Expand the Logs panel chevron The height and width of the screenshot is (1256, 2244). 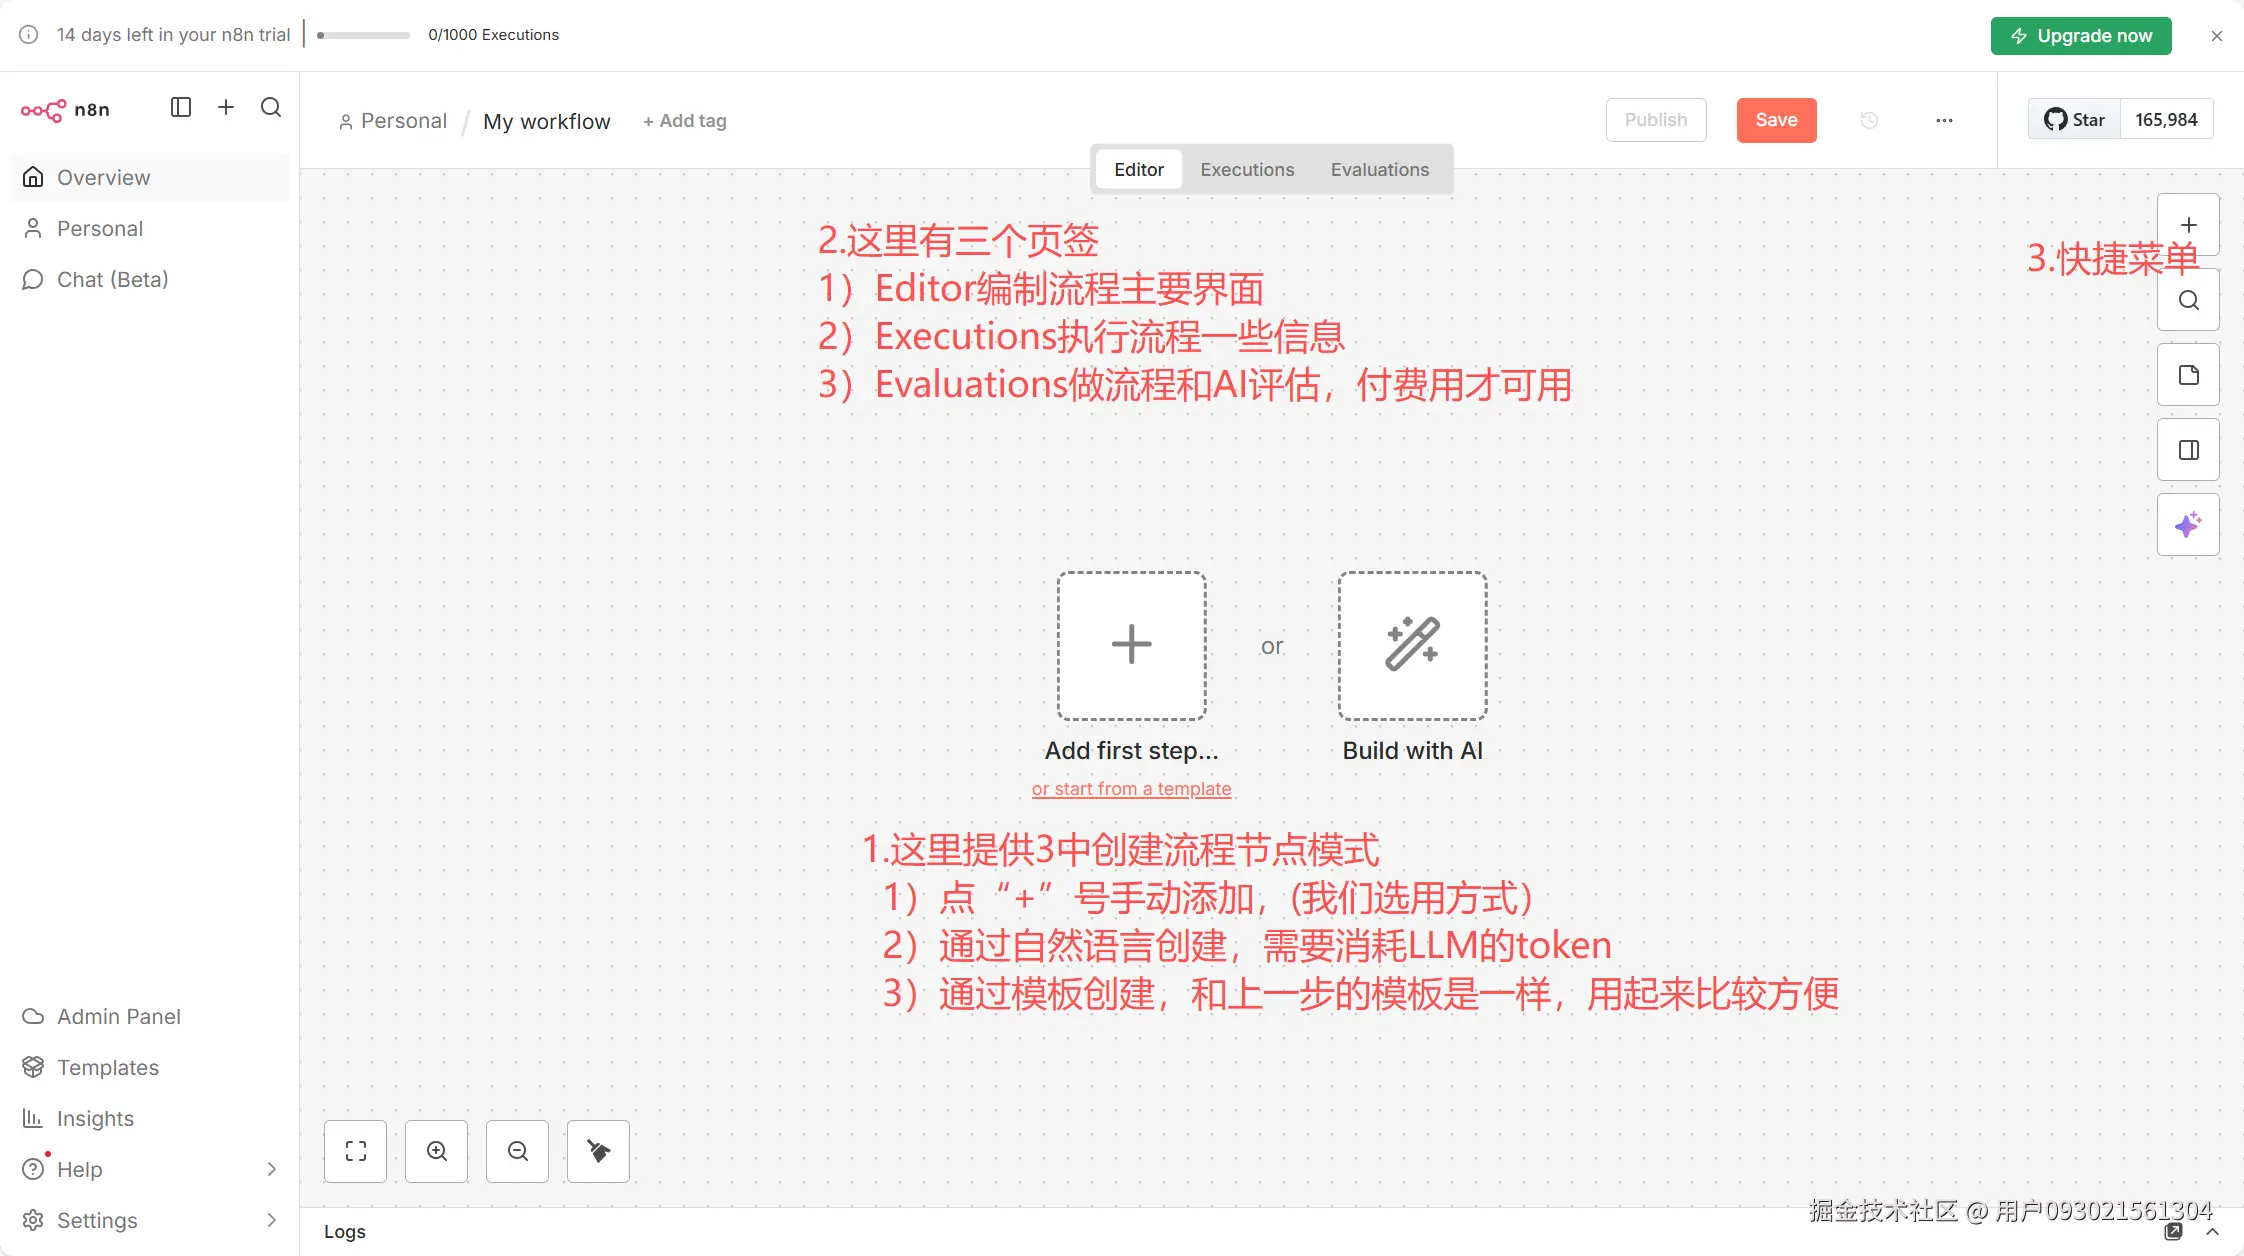click(2212, 1232)
